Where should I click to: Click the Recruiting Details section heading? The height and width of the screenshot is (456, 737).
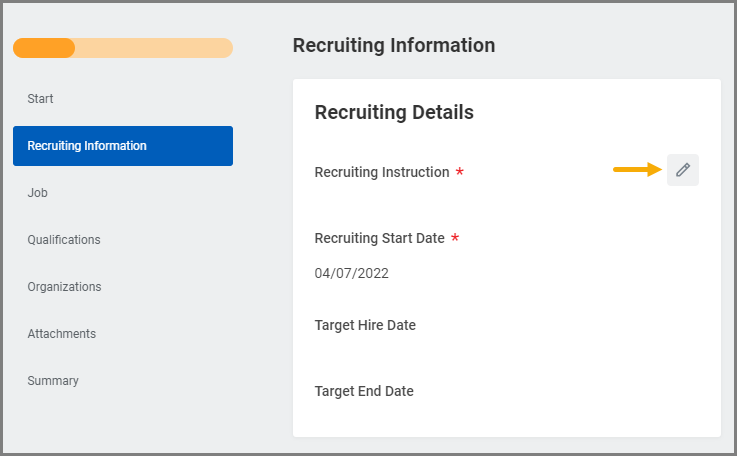click(394, 112)
